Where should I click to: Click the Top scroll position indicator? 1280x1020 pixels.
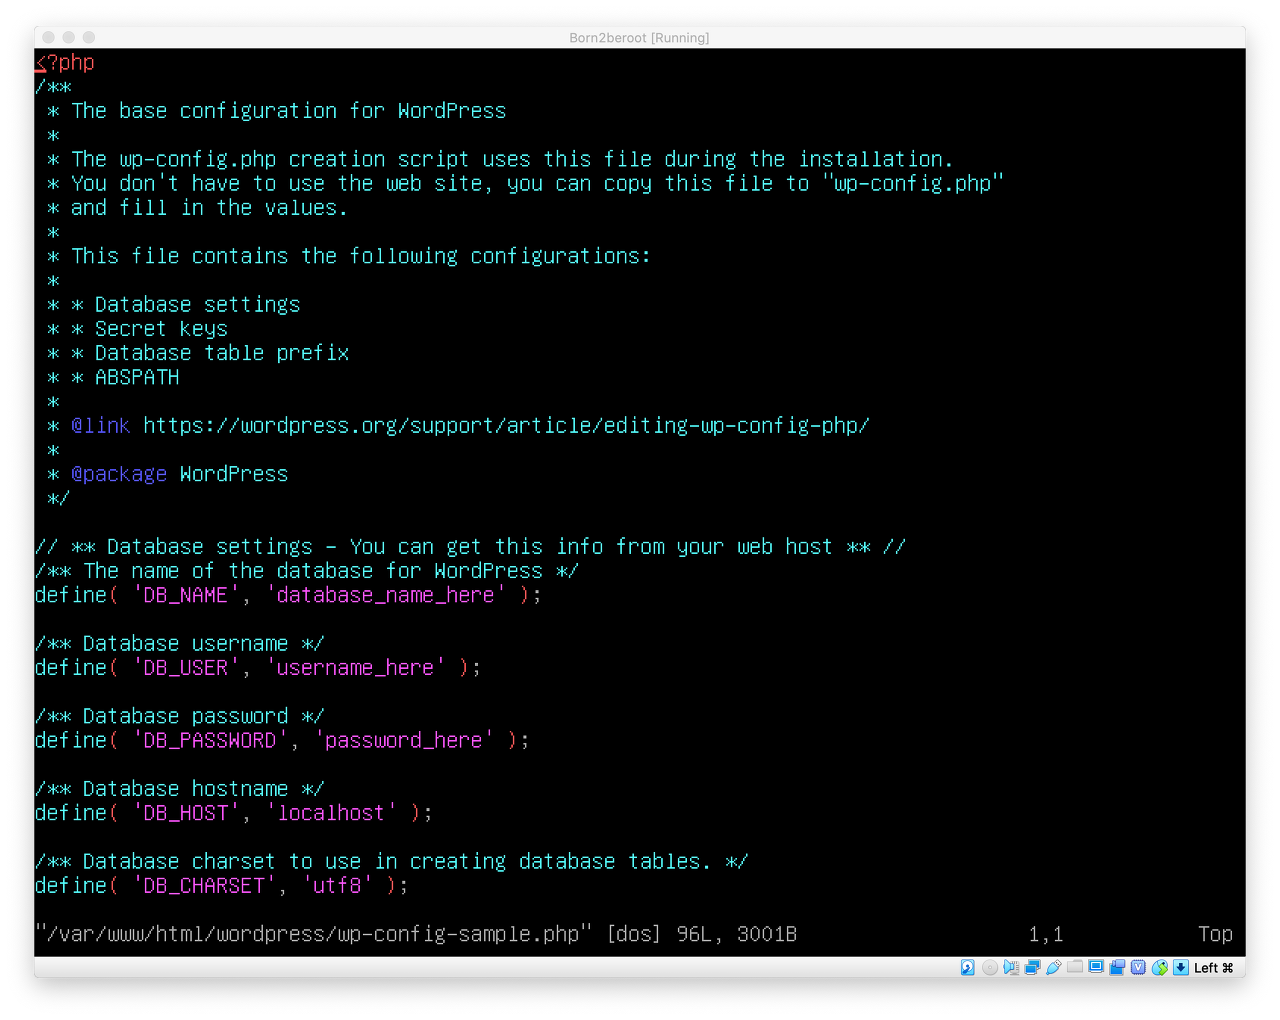(1216, 934)
